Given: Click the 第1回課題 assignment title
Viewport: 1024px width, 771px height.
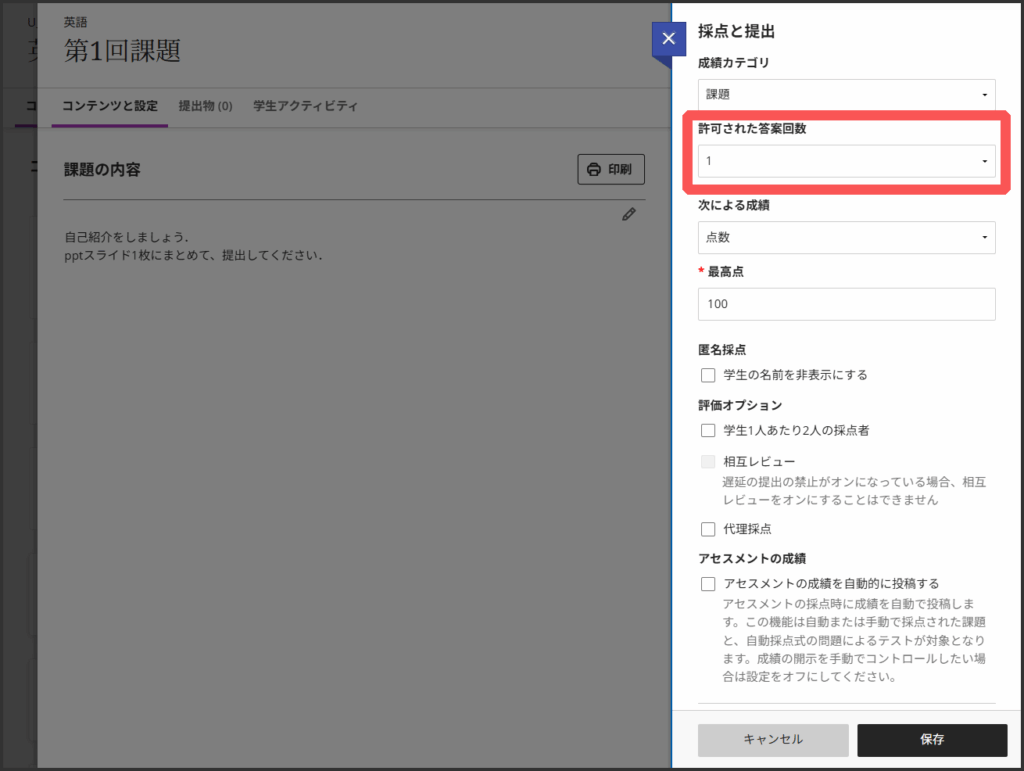Looking at the screenshot, I should pyautogui.click(x=122, y=51).
